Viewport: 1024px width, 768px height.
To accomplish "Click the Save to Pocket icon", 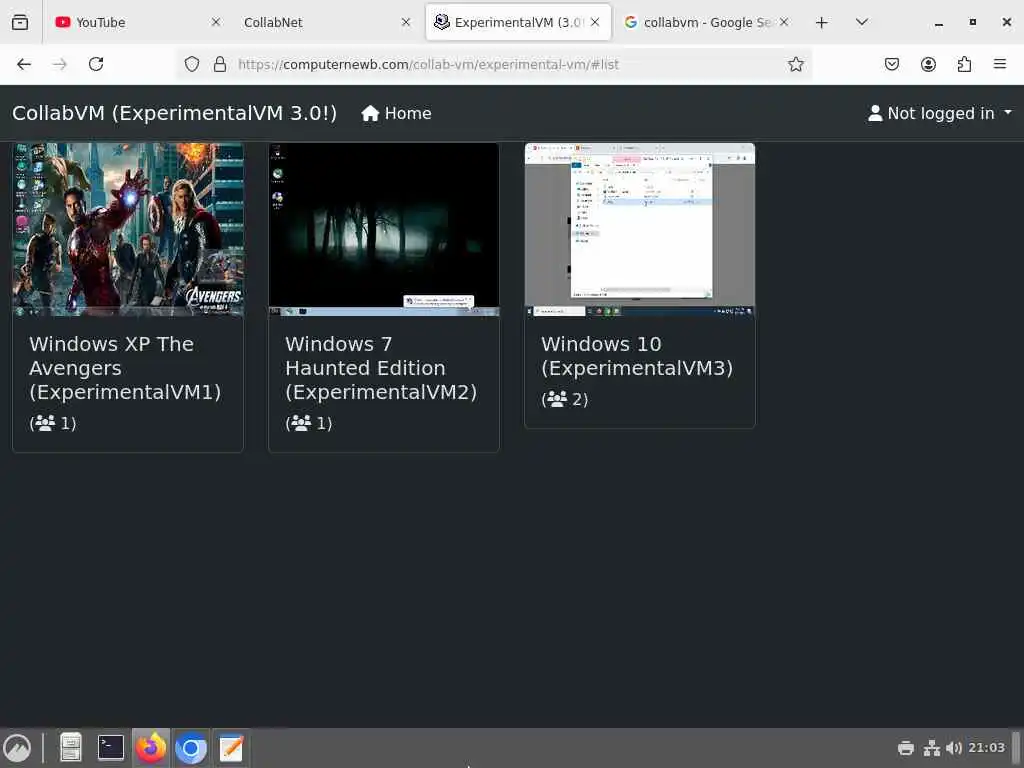I will point(891,64).
